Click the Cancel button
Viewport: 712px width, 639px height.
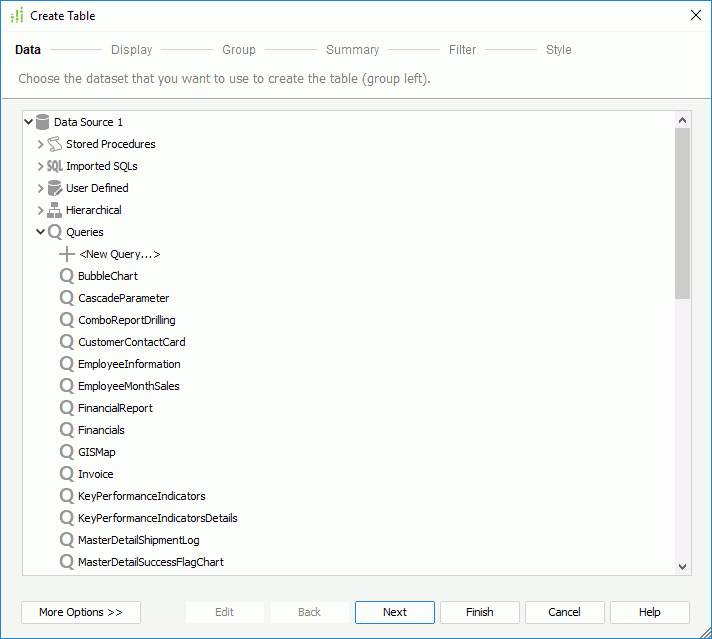(564, 612)
